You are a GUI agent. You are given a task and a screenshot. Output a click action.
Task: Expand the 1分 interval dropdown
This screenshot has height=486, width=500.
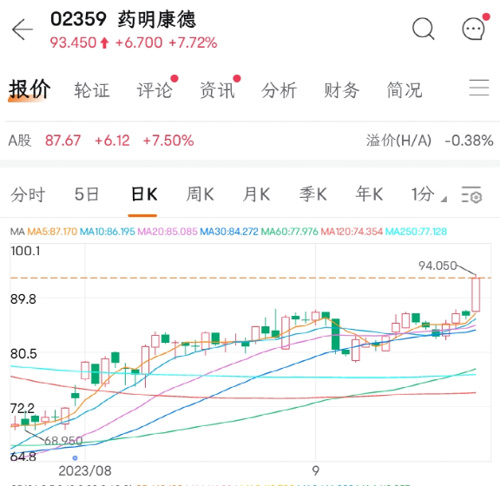coord(429,194)
